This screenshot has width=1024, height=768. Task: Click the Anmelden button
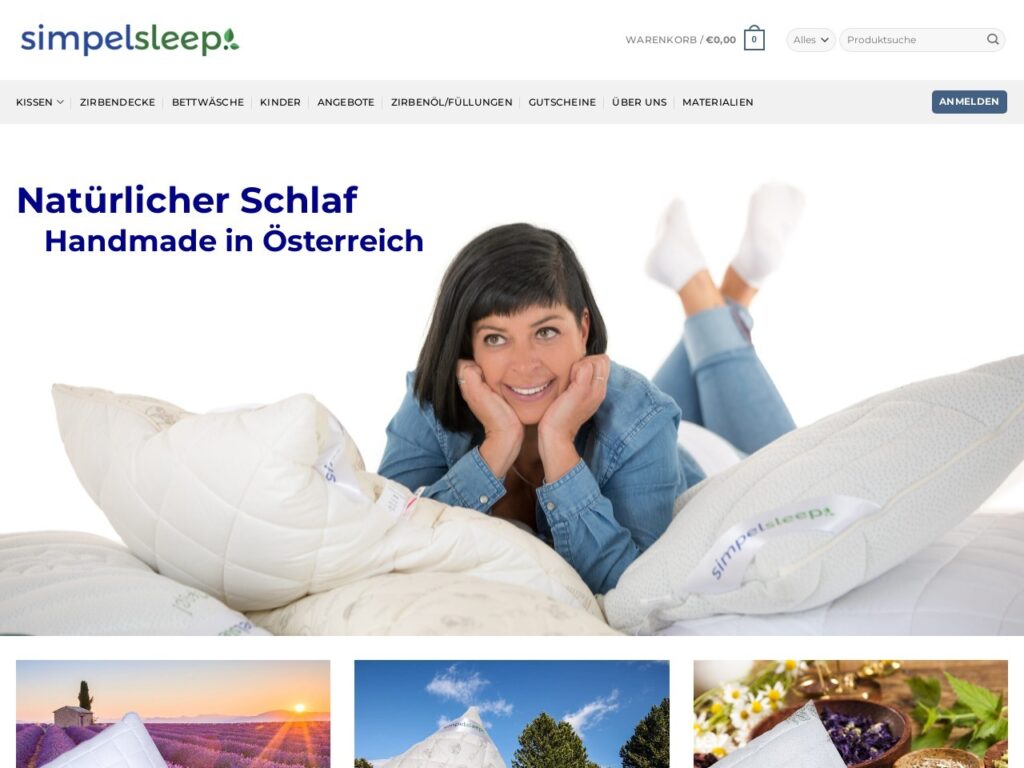969,101
